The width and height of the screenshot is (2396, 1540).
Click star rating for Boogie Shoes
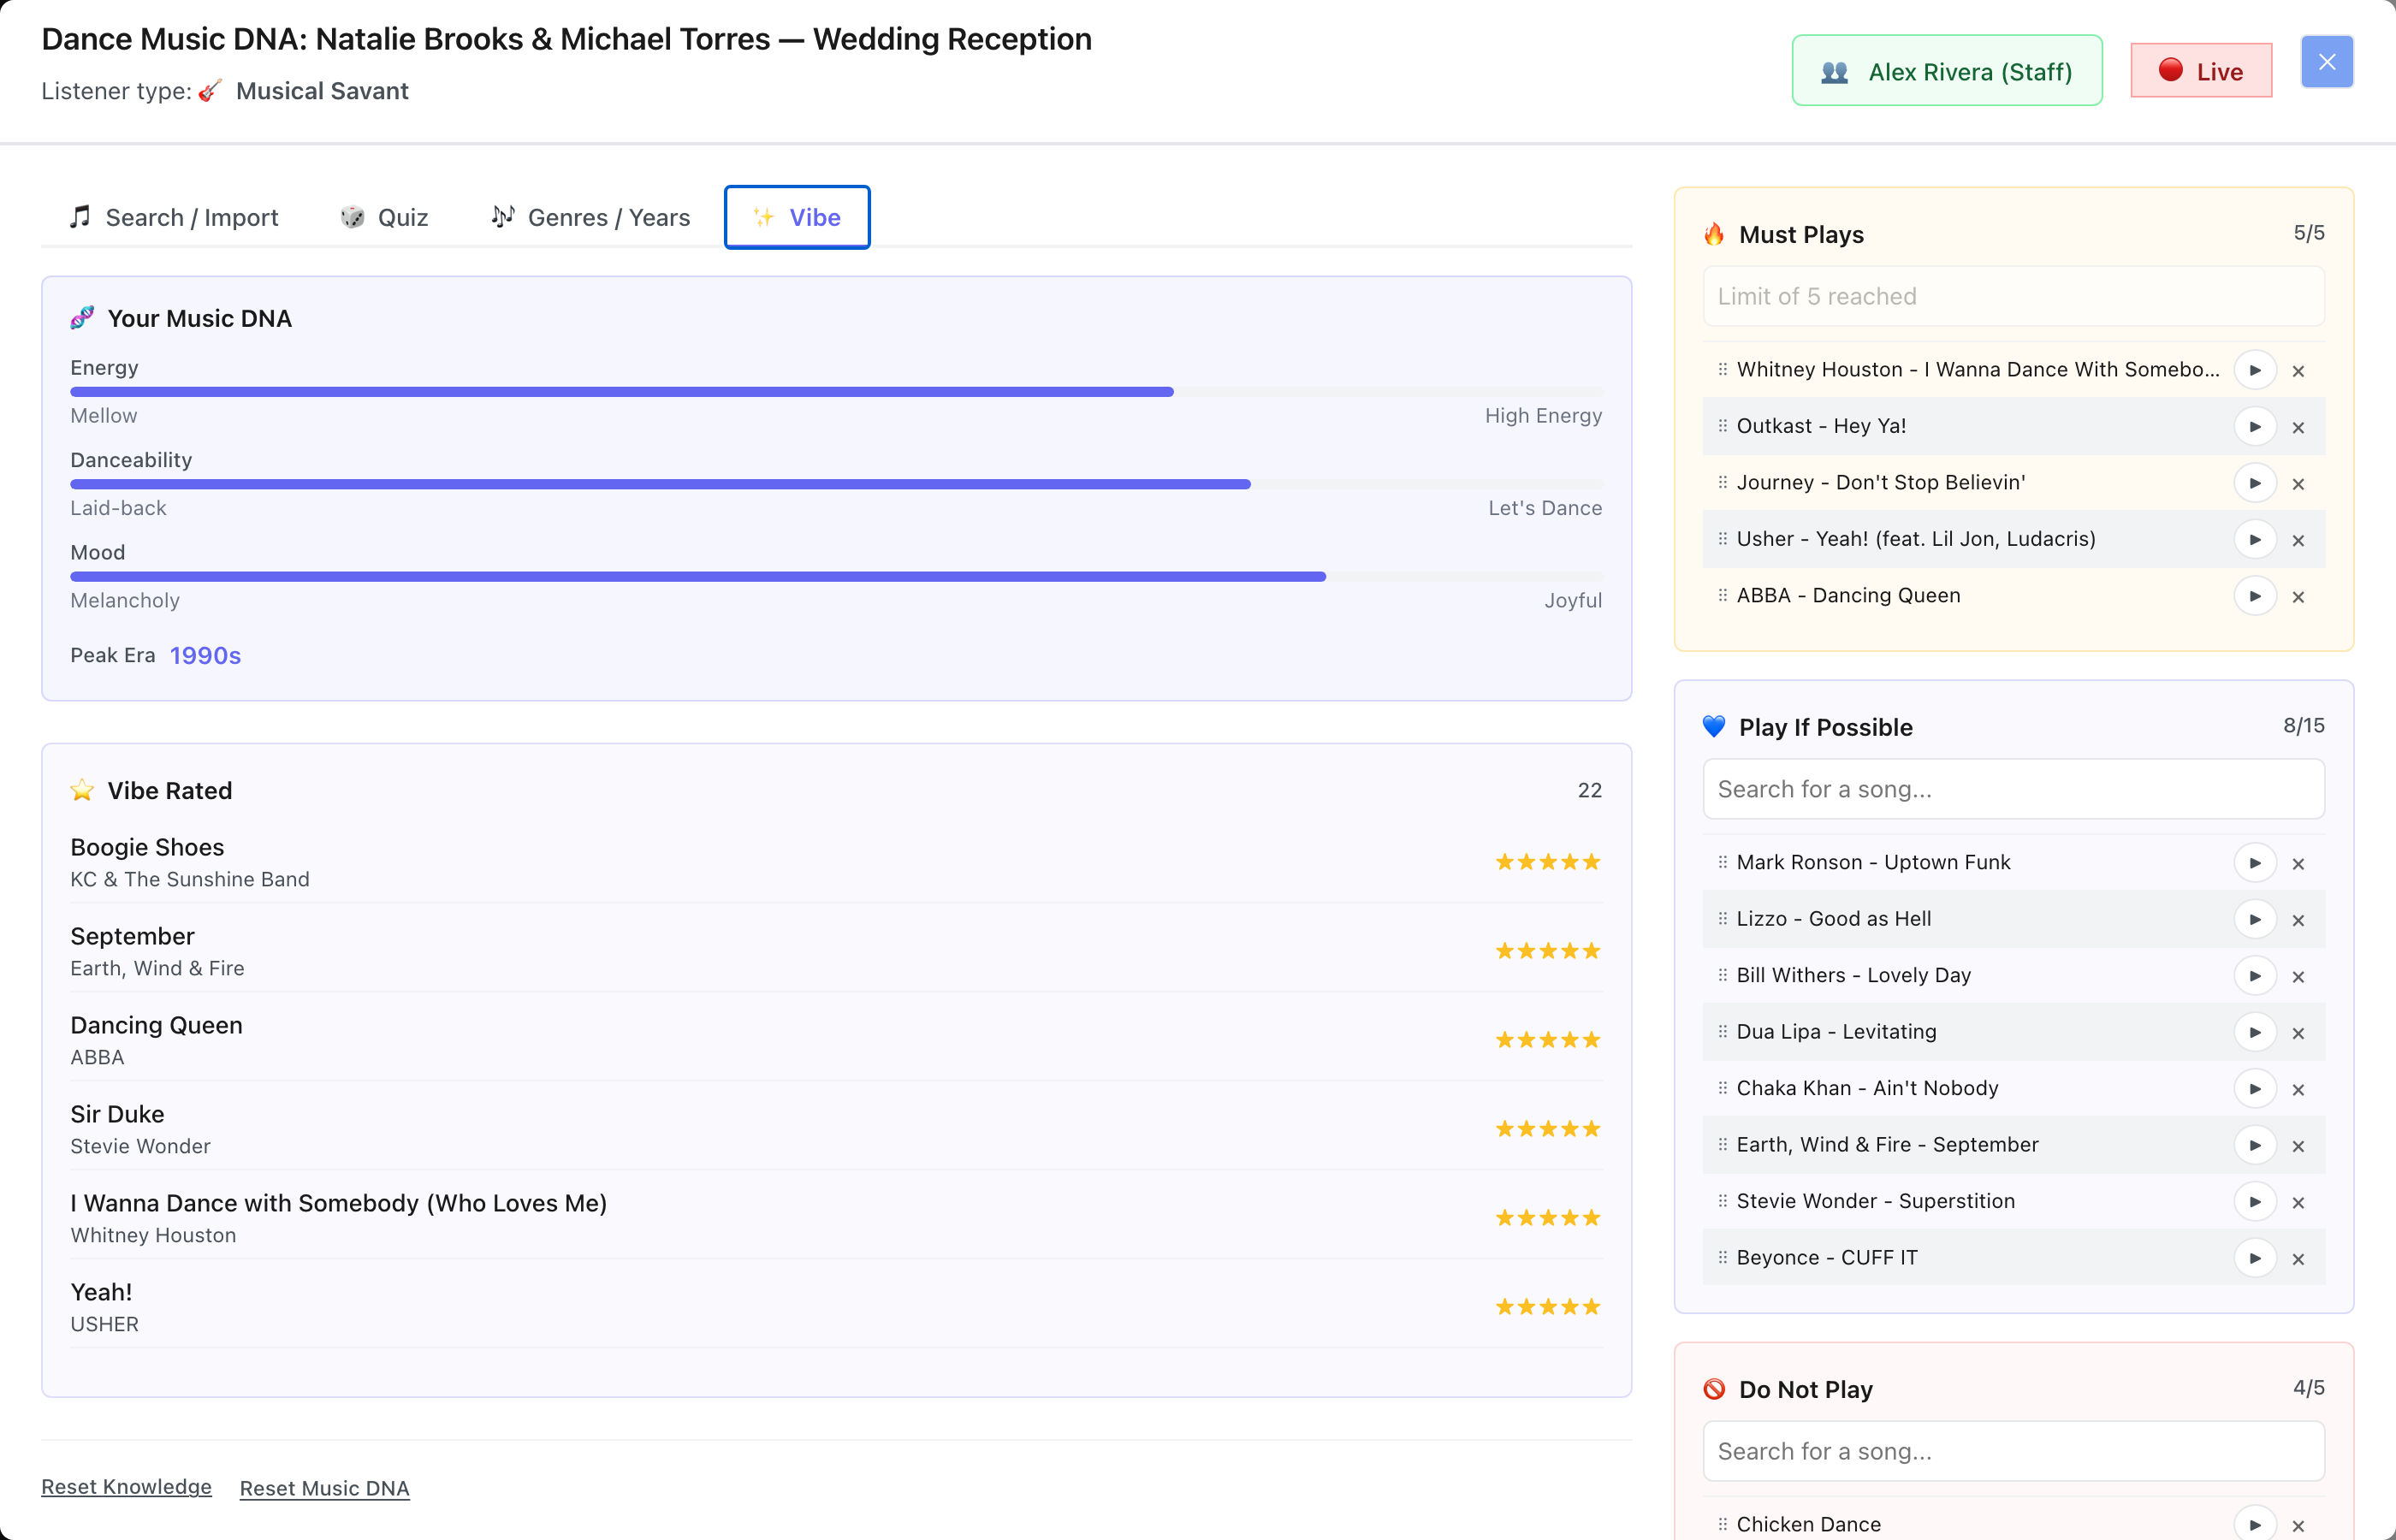tap(1548, 862)
